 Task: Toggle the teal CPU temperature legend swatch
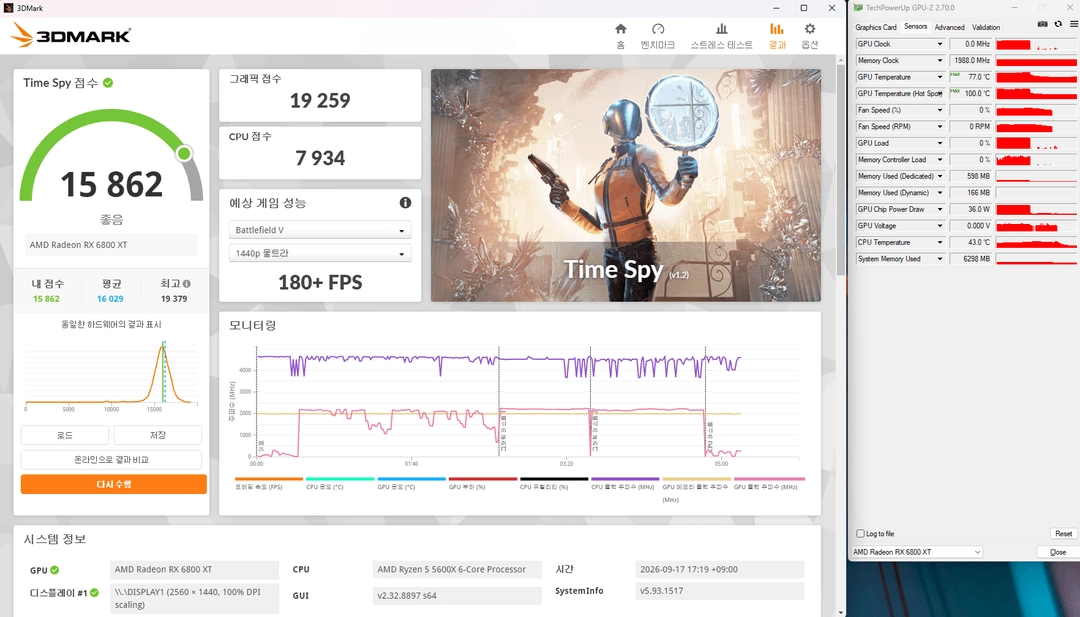(x=340, y=479)
